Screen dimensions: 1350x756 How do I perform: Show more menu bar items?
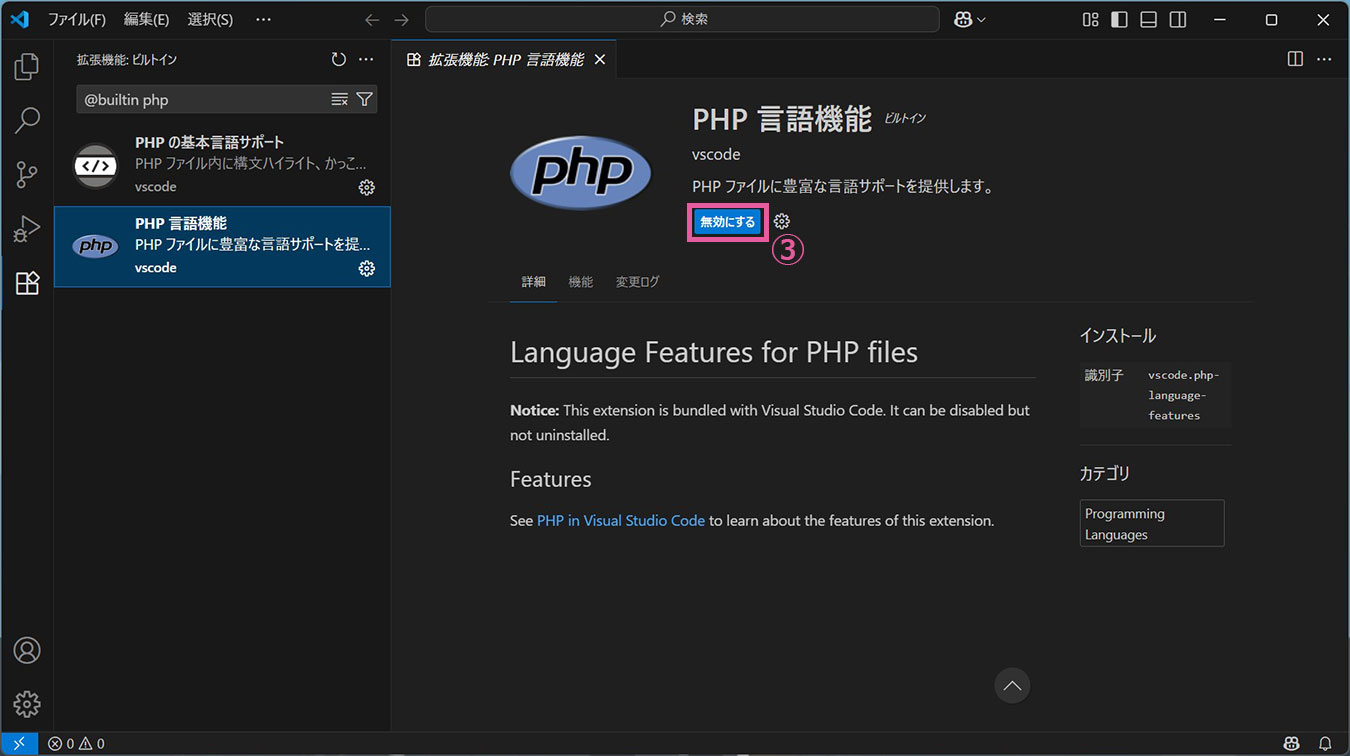click(x=263, y=20)
